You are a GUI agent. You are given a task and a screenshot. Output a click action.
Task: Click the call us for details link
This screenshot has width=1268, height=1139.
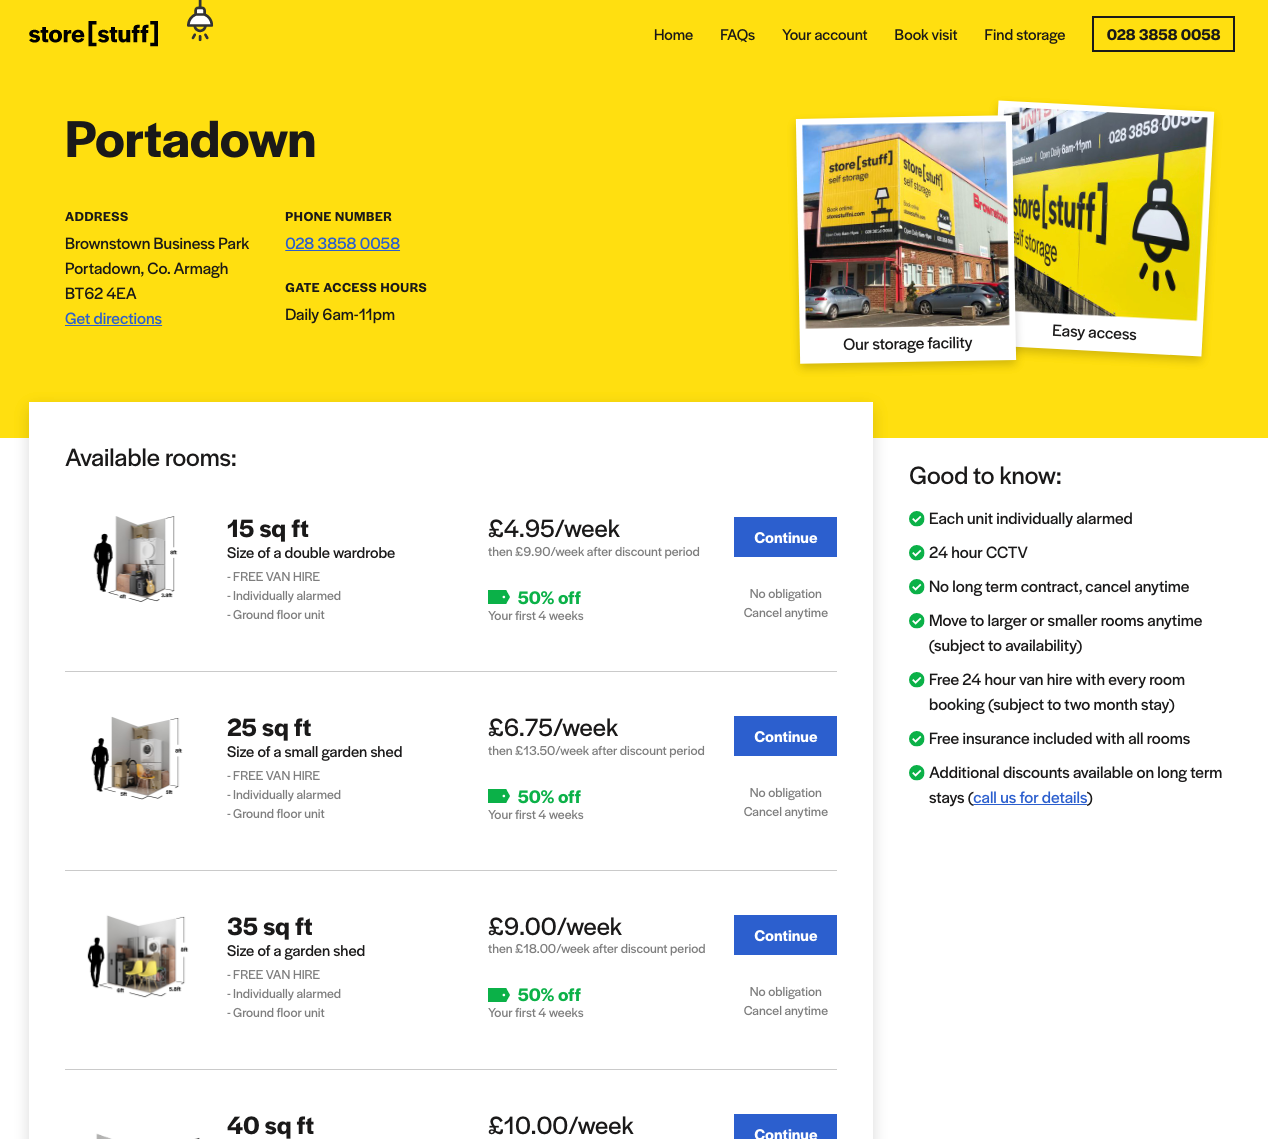coord(1029,797)
